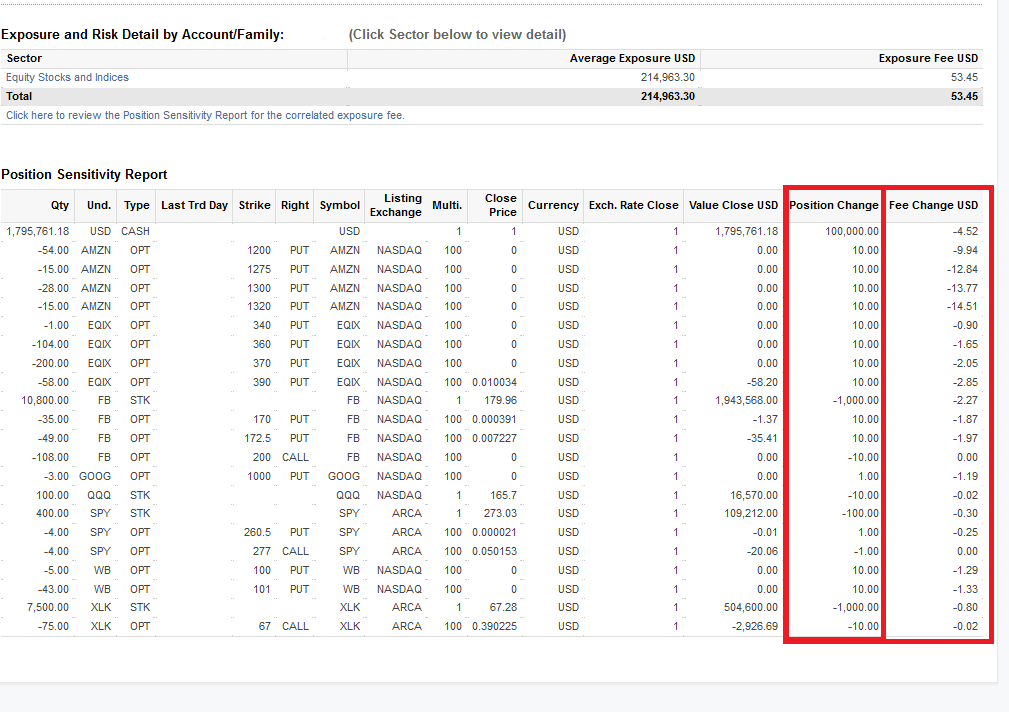Screen dimensions: 1009x712
Task: Click the XLK stock quantity 7,500.00
Action: tap(48, 608)
